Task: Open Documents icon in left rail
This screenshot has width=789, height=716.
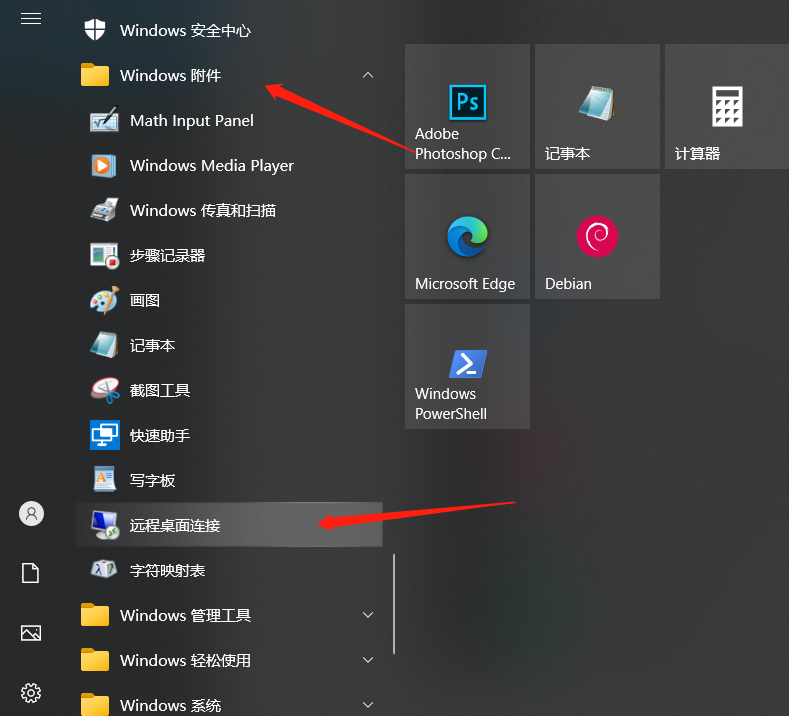Action: 31,573
